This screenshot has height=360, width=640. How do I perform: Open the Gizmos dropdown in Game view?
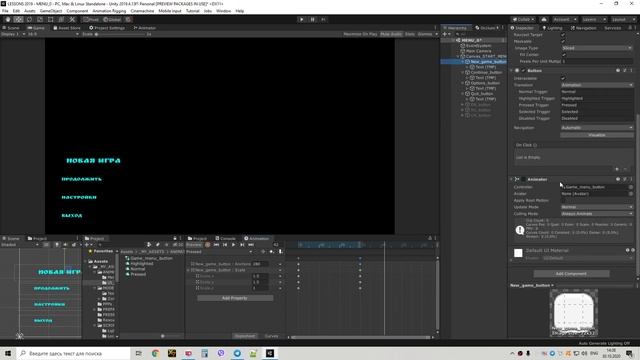click(x=427, y=34)
